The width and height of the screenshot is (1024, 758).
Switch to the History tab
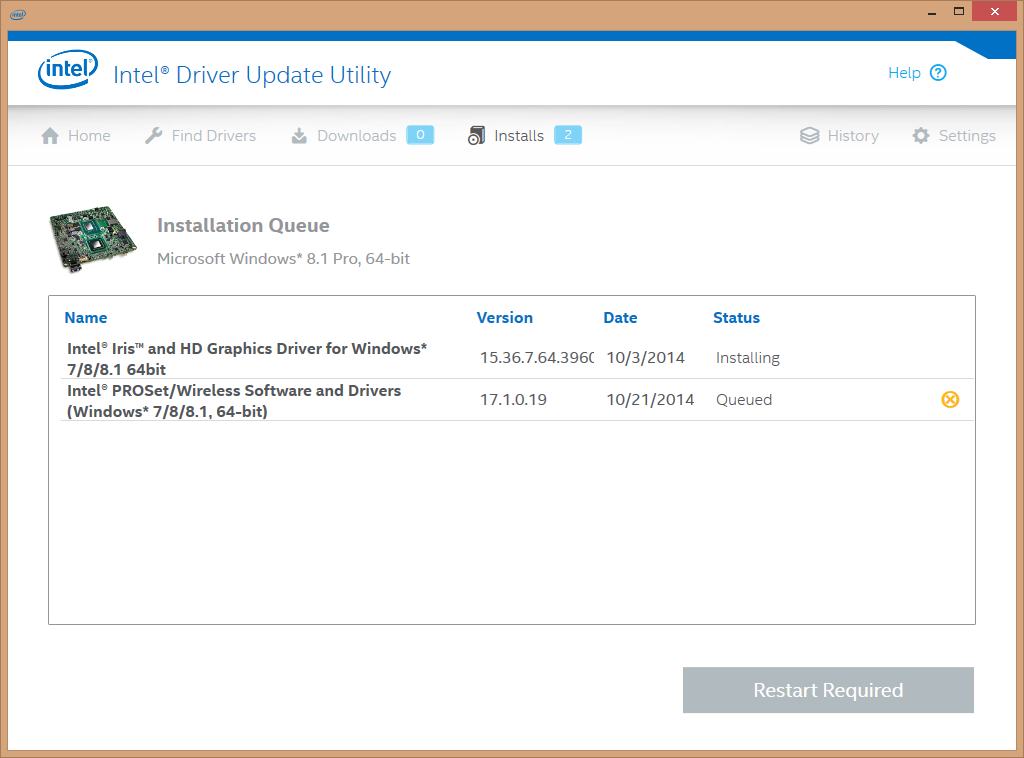tap(852, 135)
